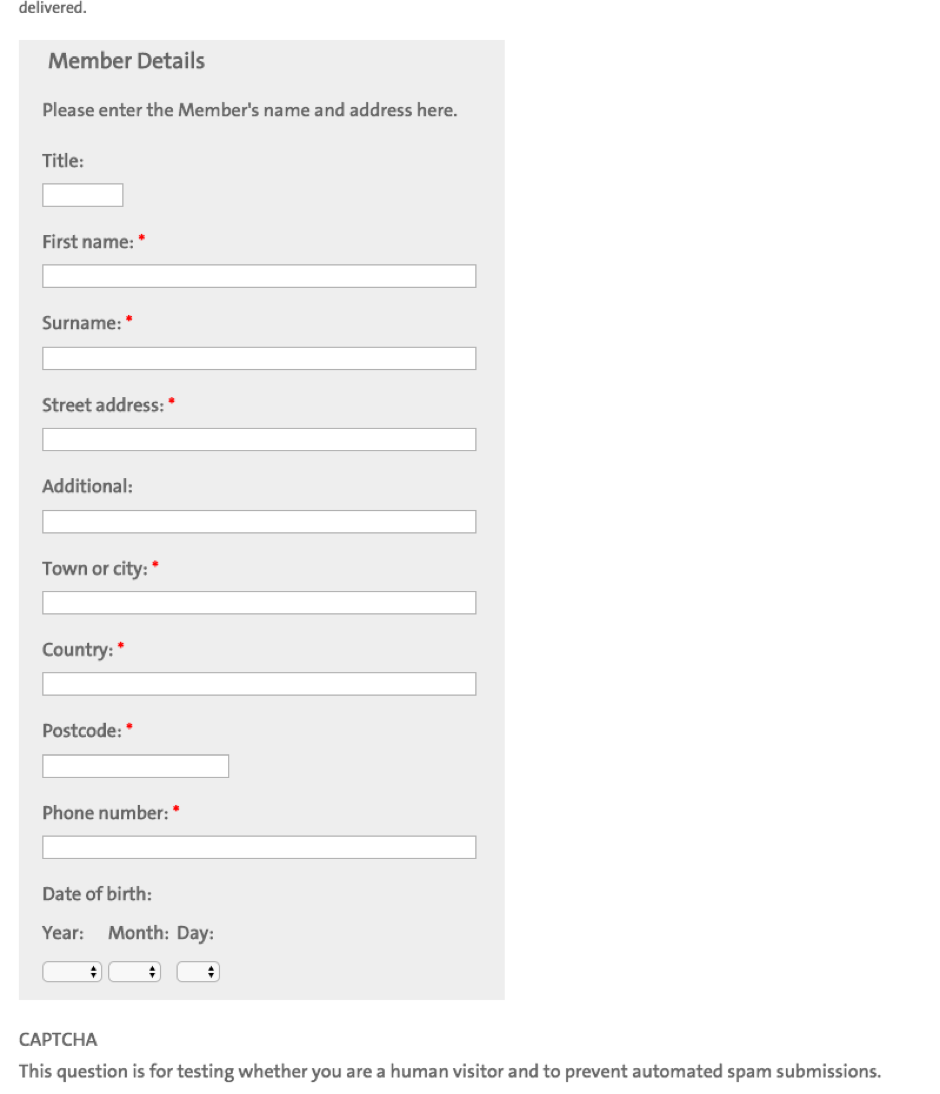The image size is (940, 1094).
Task: Open the Day dropdown menu
Action: point(198,971)
